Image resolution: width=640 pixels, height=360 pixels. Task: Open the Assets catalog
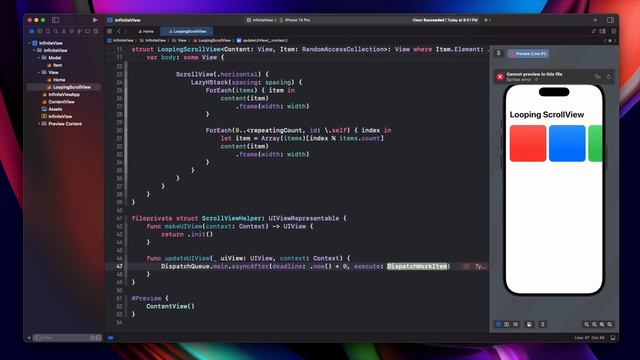52,109
